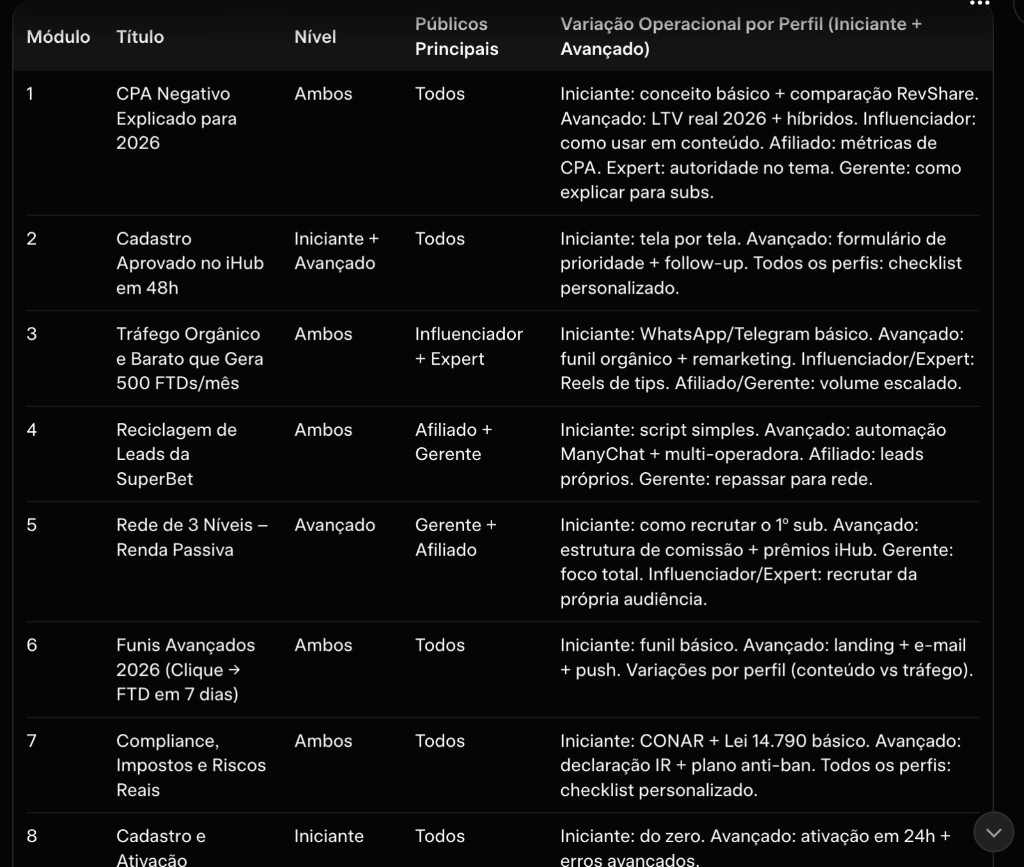Open the three-dot options menu
Image resolution: width=1024 pixels, height=867 pixels.
979,4
